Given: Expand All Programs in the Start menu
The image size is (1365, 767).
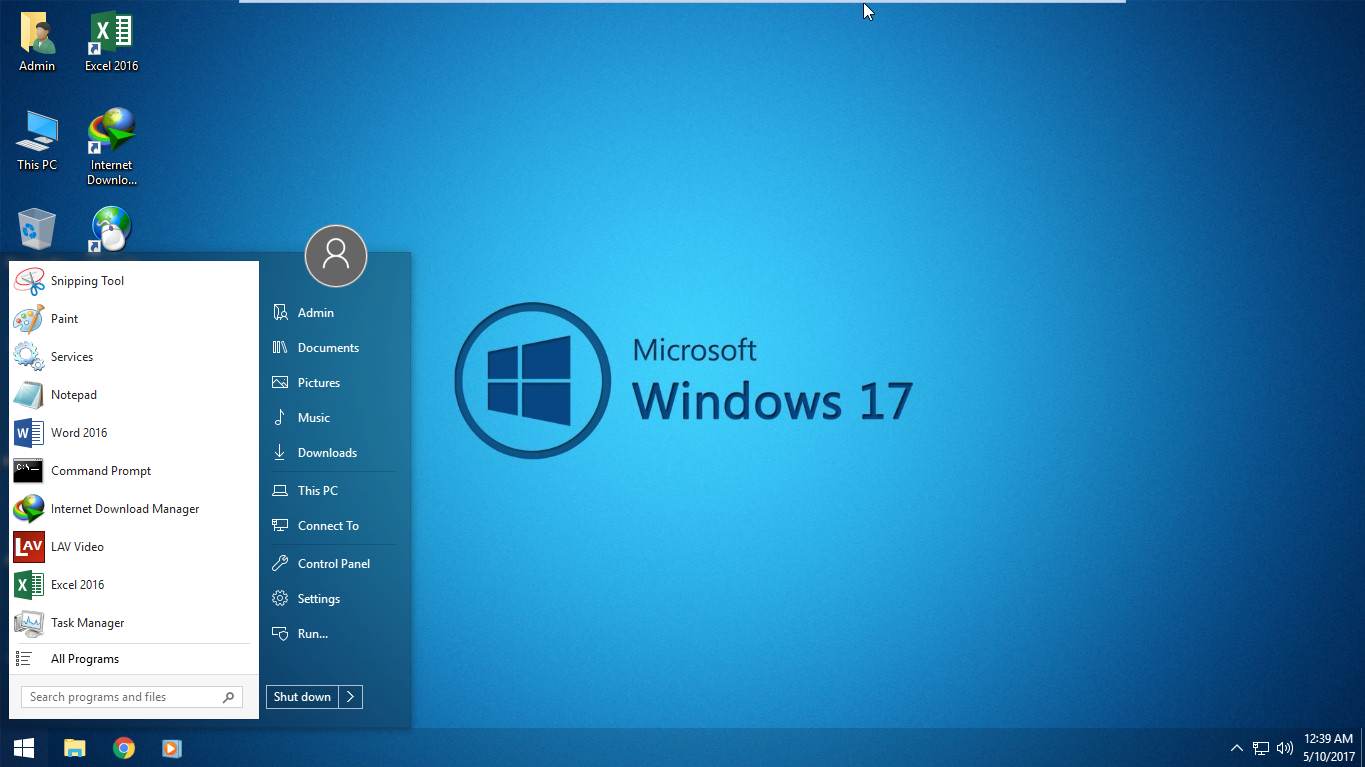Looking at the screenshot, I should pos(85,658).
